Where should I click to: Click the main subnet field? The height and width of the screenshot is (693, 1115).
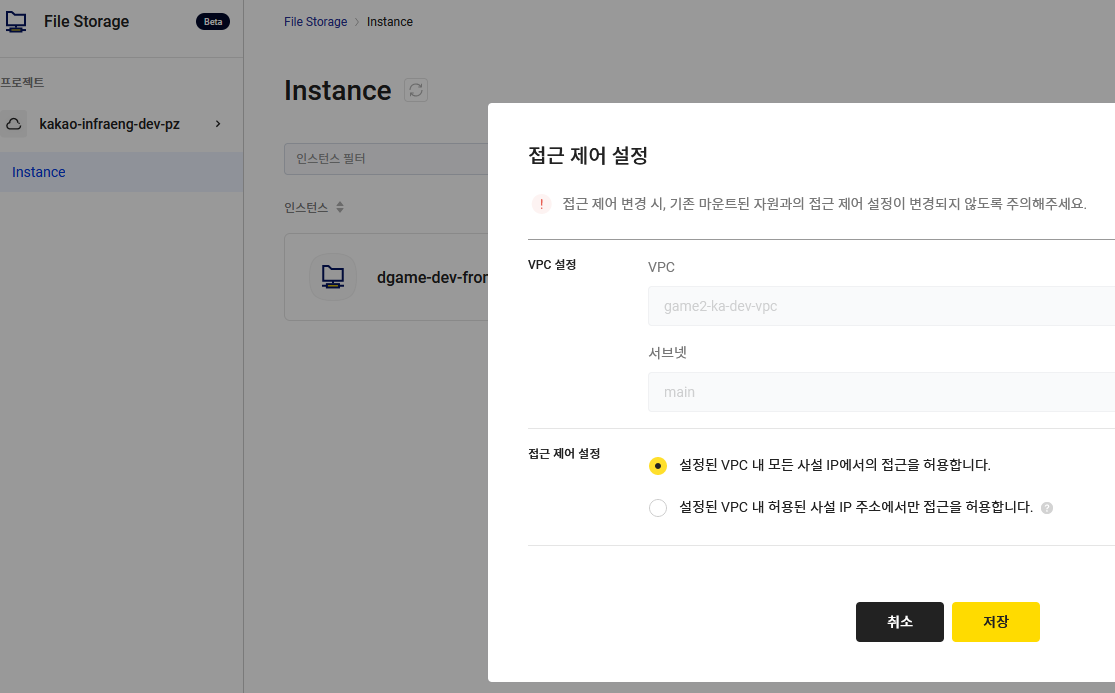(x=880, y=391)
